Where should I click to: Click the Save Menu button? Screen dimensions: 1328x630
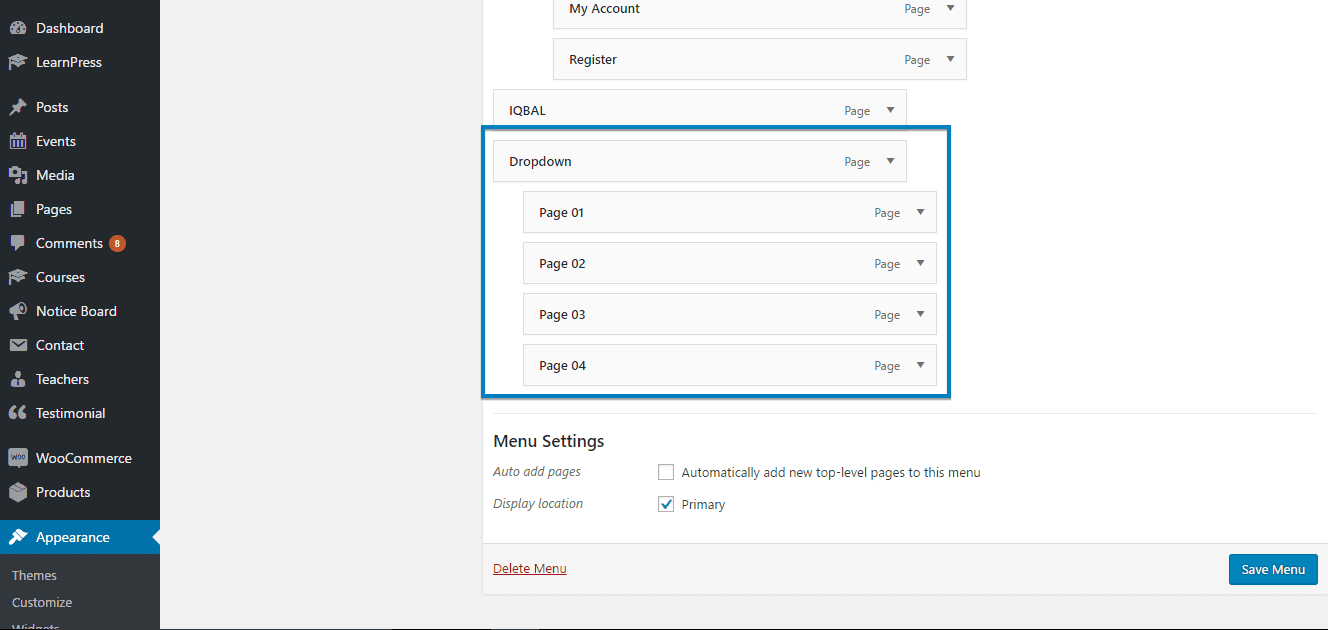[x=1272, y=569]
